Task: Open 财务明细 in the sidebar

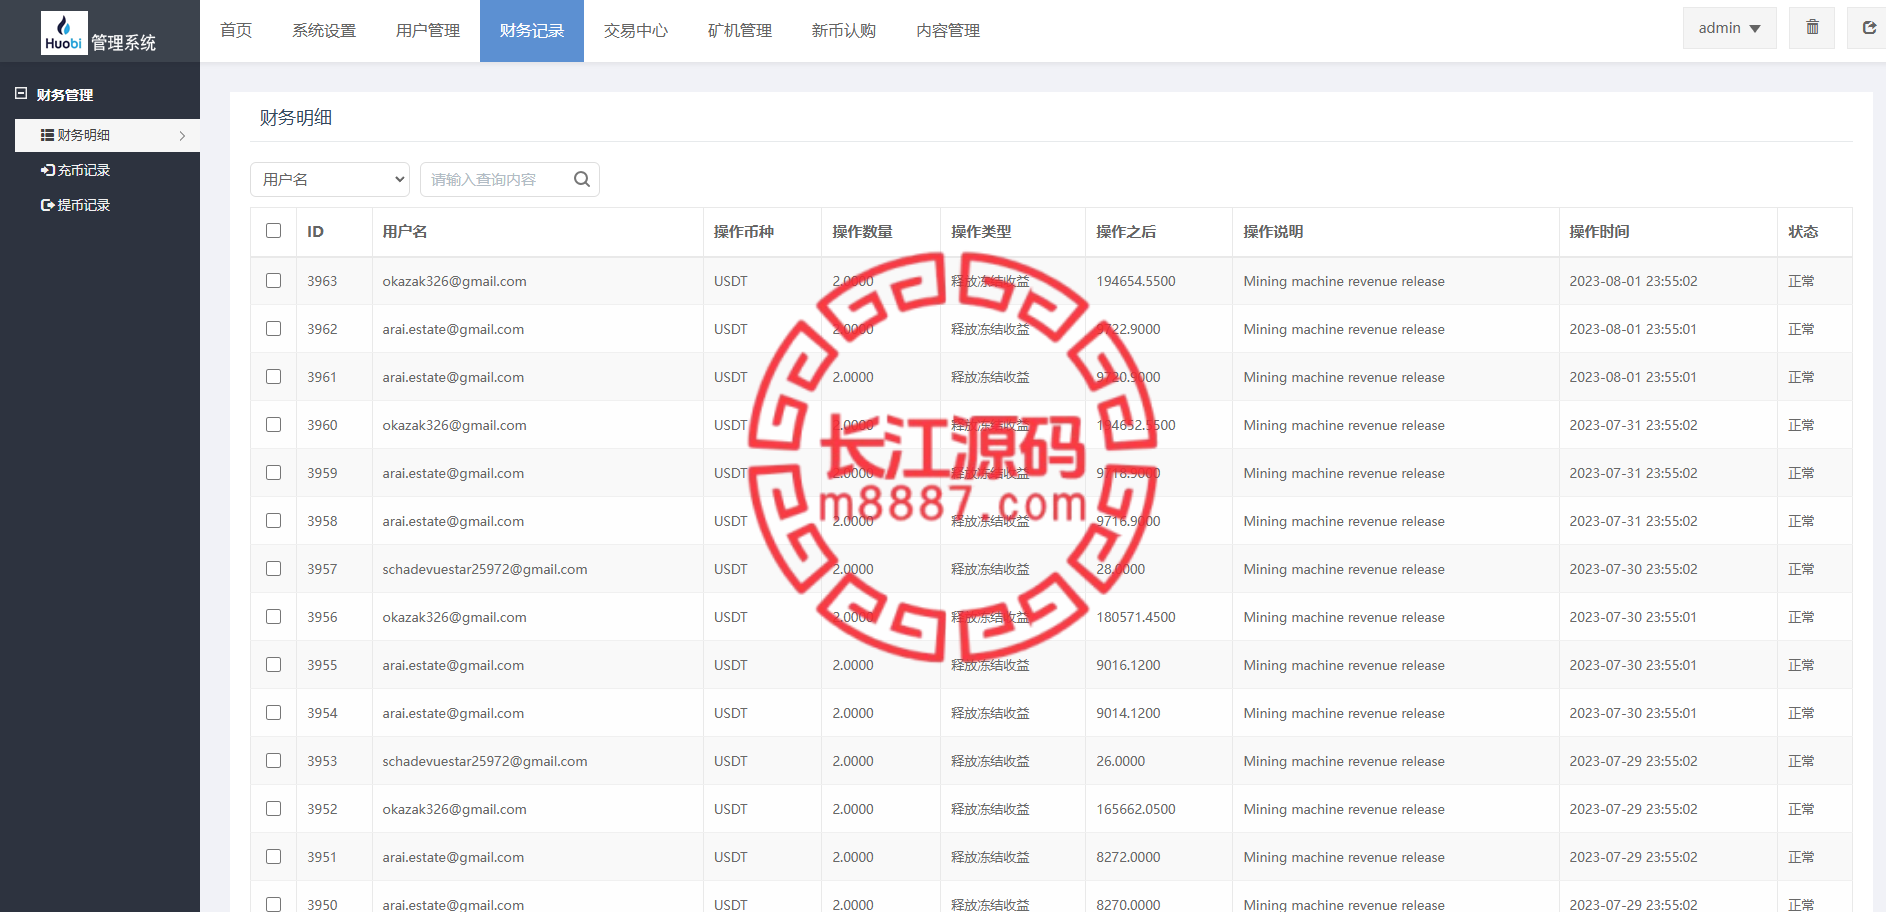Action: click(x=107, y=135)
